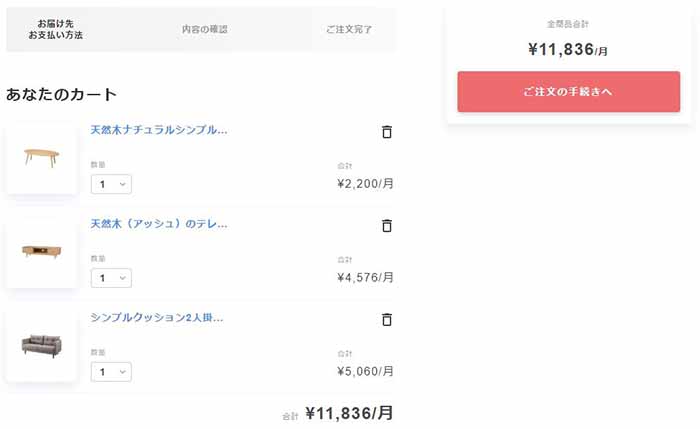
Task: Open quantity dropdown for the wooden table
Action: click(111, 184)
